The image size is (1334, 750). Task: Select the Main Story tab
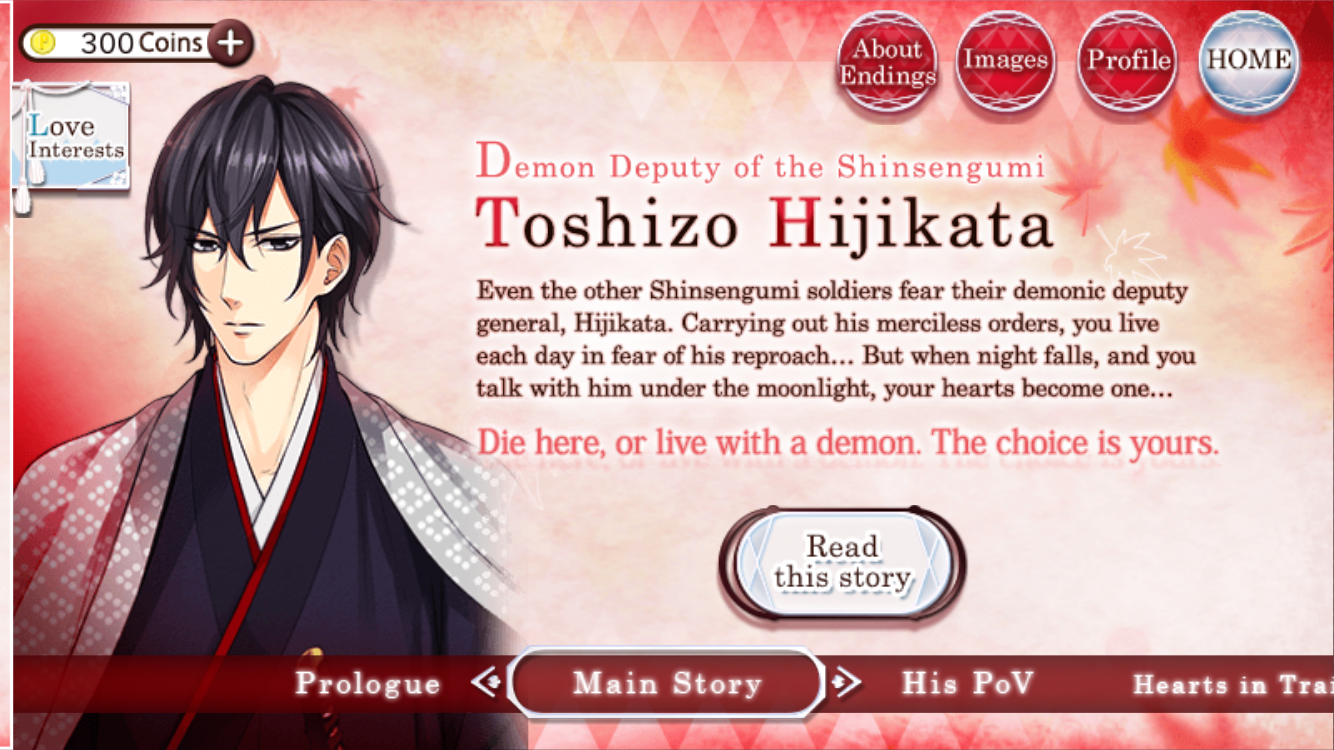[667, 684]
